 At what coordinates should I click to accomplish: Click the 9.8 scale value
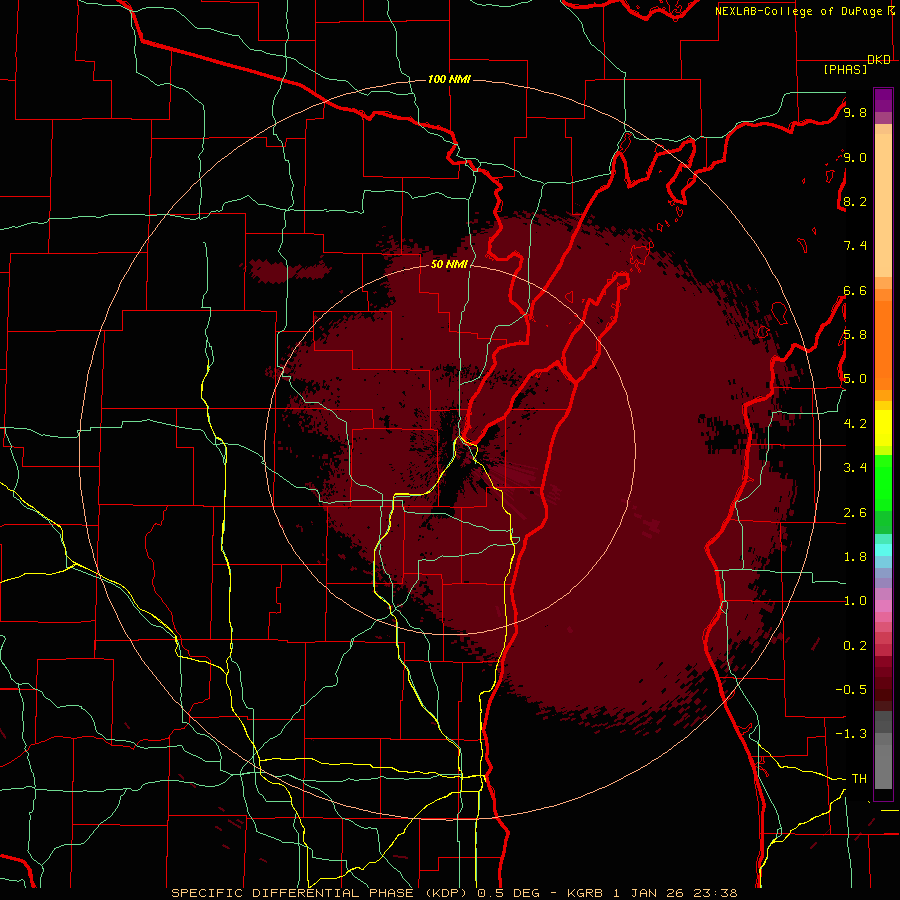click(855, 112)
